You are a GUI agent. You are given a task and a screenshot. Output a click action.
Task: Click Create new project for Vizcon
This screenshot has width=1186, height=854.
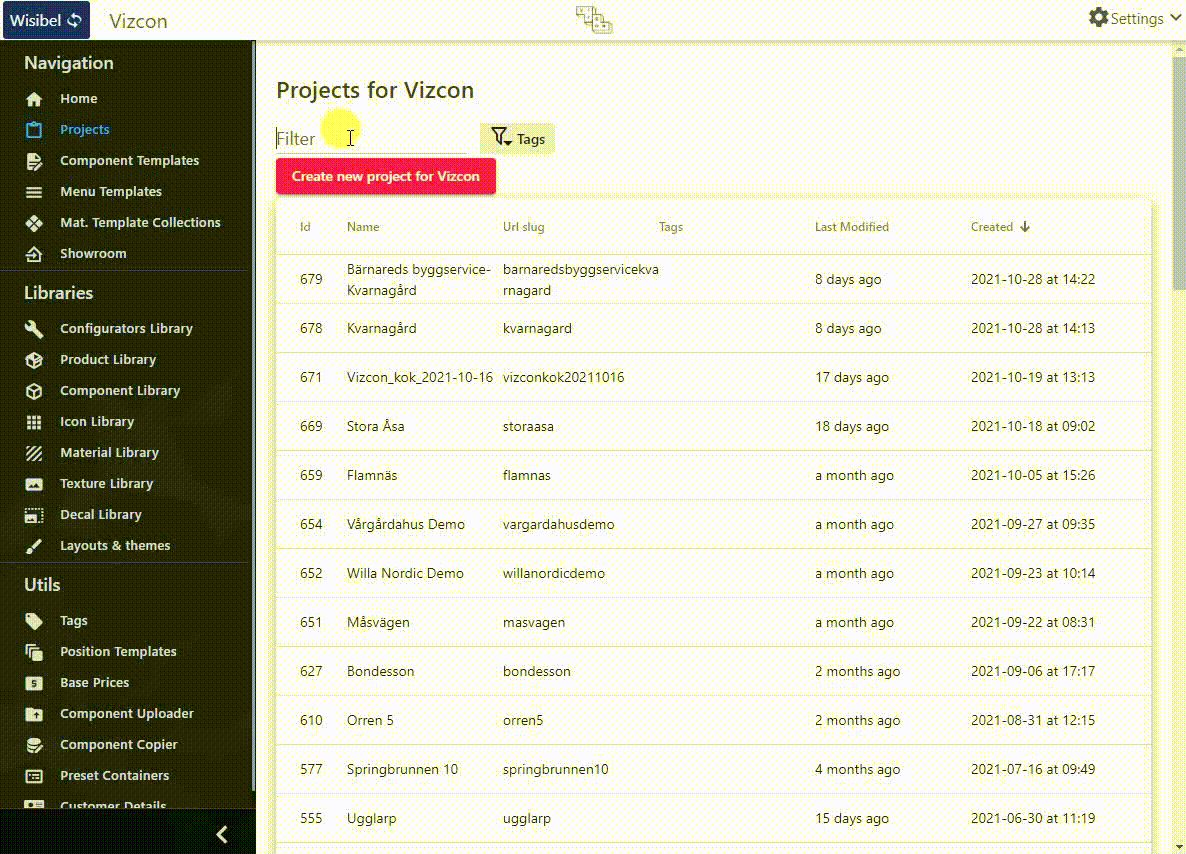(x=385, y=176)
